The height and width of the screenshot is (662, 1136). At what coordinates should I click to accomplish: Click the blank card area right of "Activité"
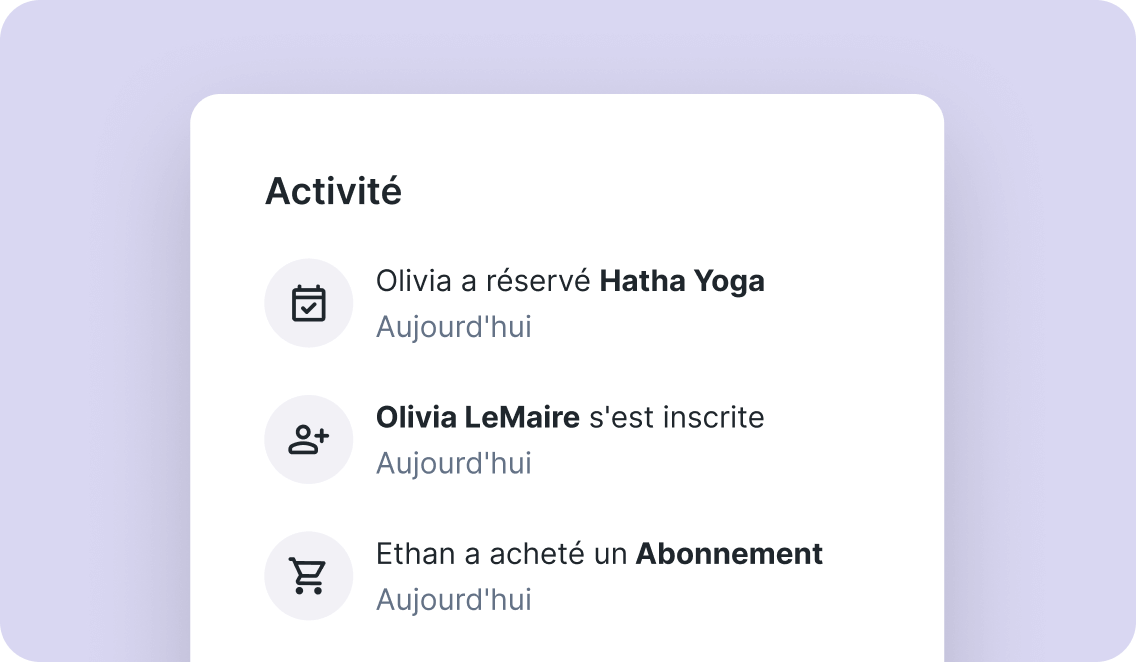pos(680,191)
